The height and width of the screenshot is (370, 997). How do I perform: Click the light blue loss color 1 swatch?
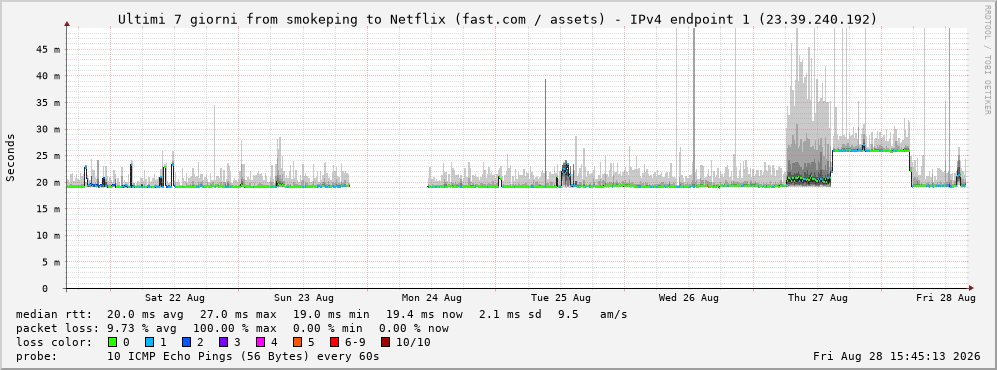click(149, 342)
